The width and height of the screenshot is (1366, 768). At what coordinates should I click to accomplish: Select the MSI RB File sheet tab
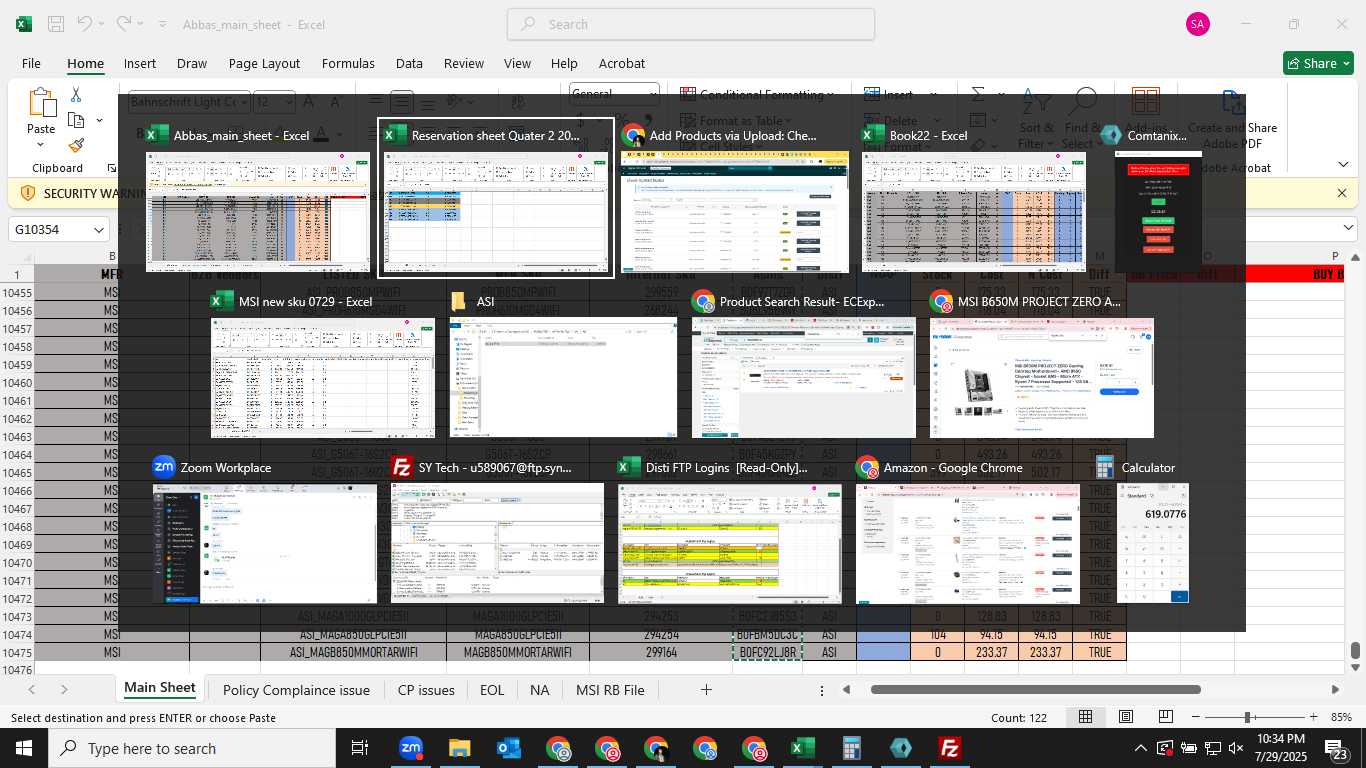(x=610, y=690)
